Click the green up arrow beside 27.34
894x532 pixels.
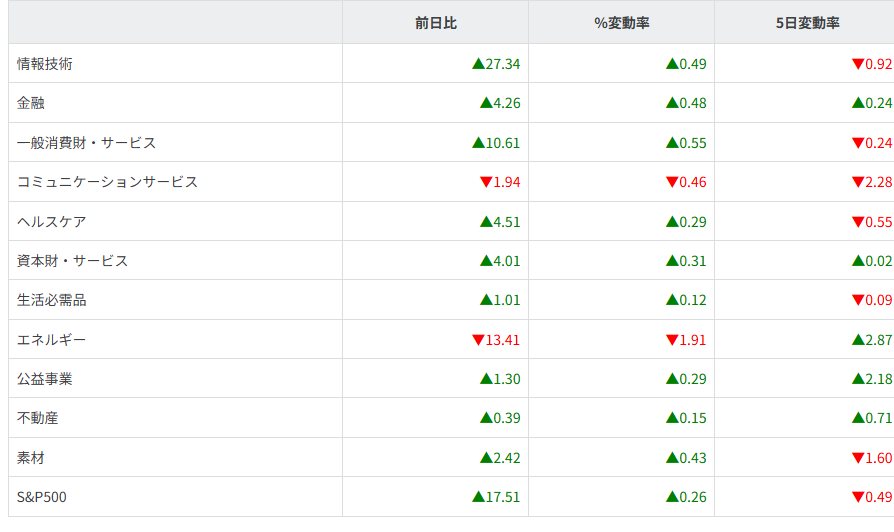coord(478,64)
